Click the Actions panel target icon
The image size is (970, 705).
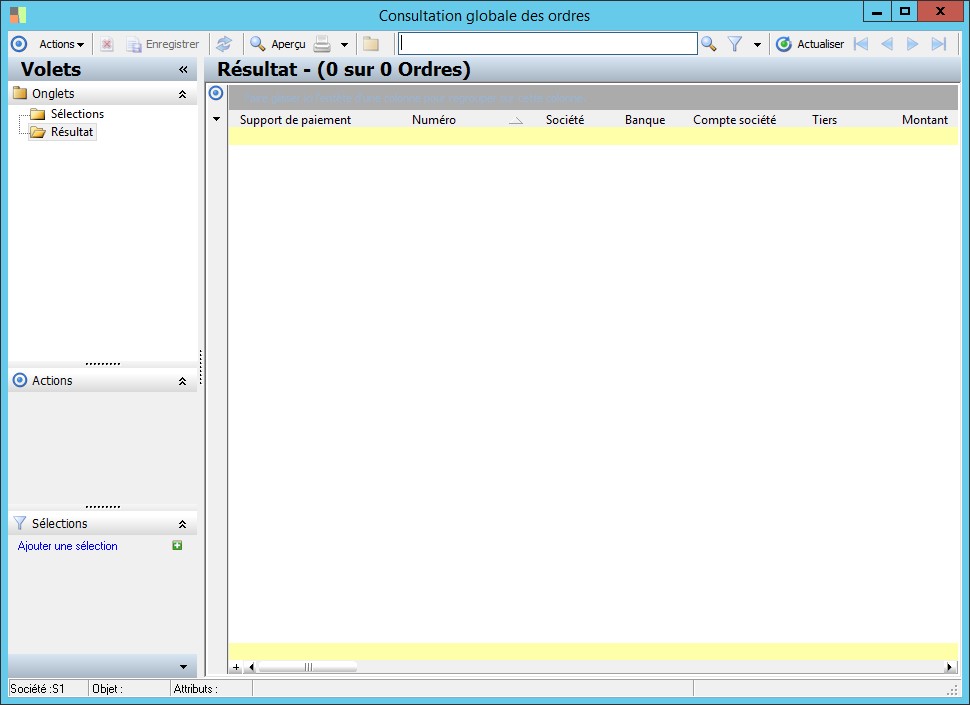coord(20,380)
